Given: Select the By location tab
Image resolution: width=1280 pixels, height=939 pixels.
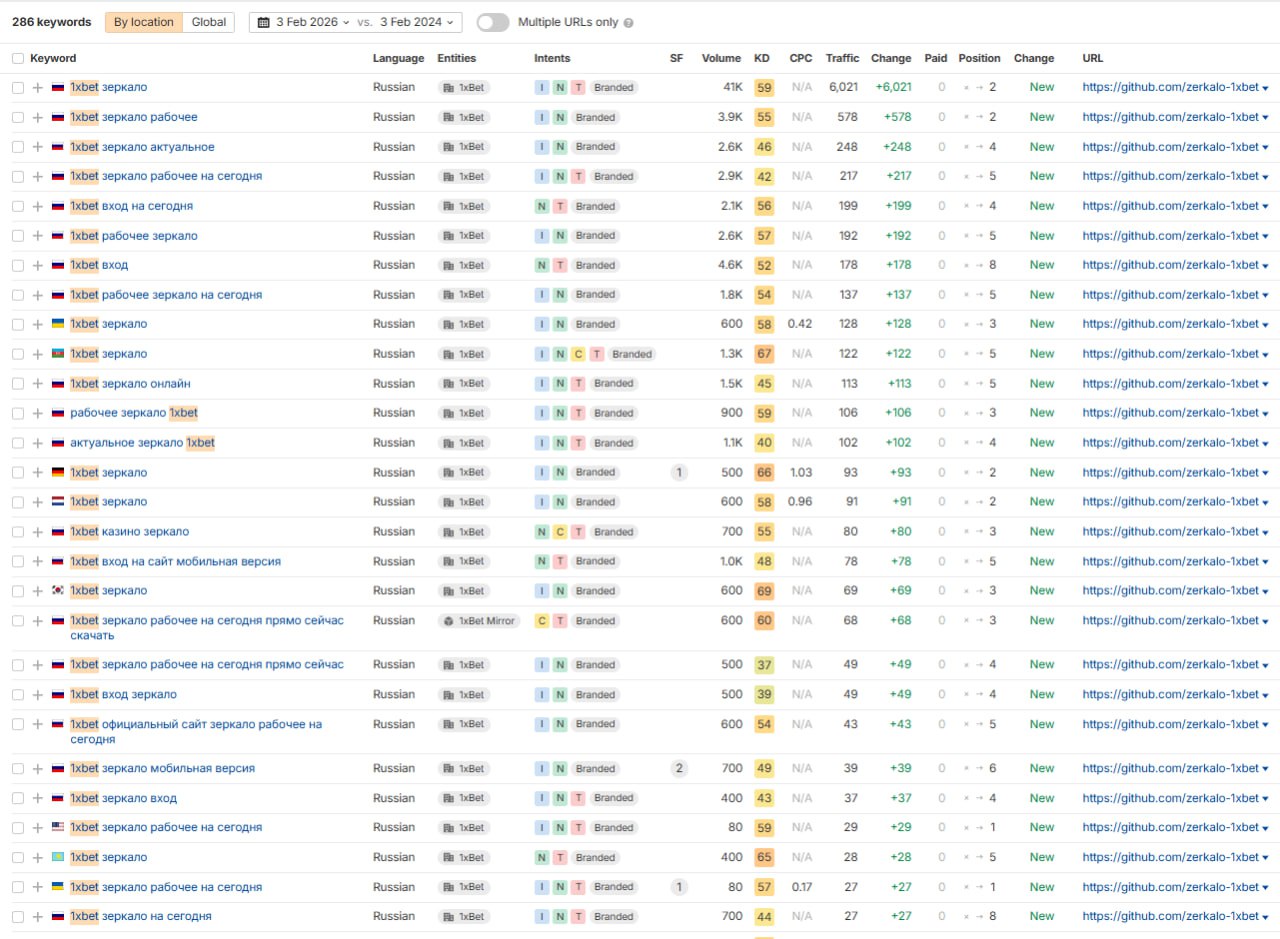Looking at the screenshot, I should pyautogui.click(x=144, y=22).
